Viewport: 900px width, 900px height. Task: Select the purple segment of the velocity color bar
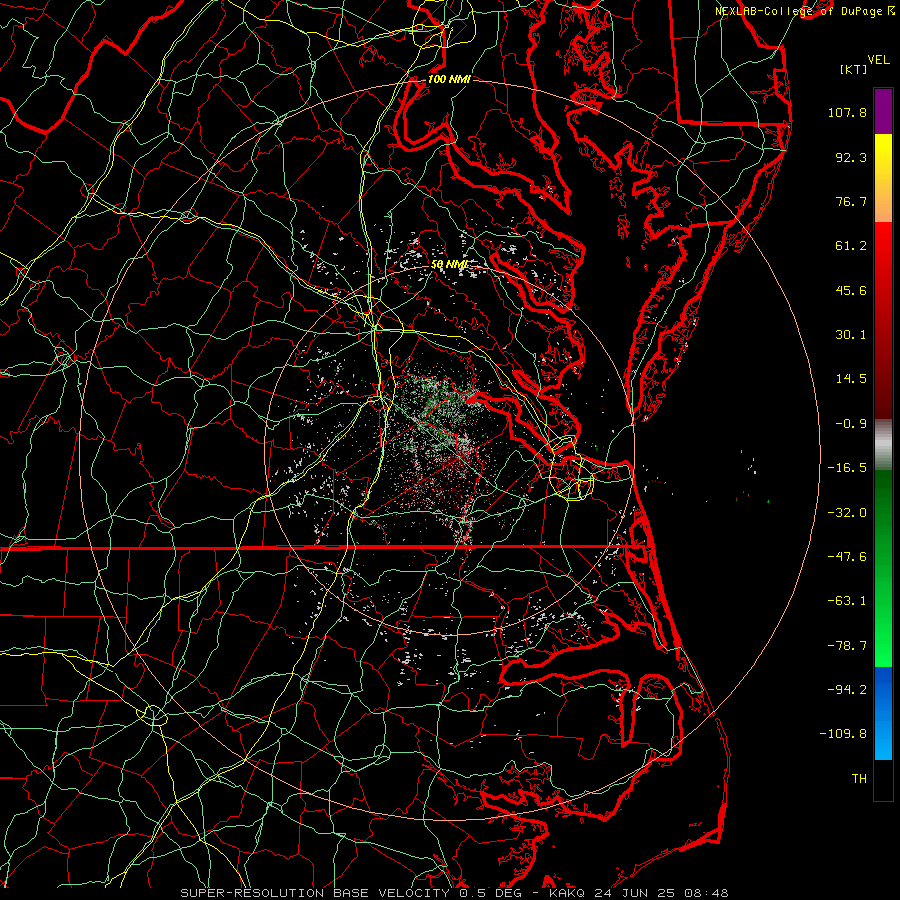pos(883,111)
